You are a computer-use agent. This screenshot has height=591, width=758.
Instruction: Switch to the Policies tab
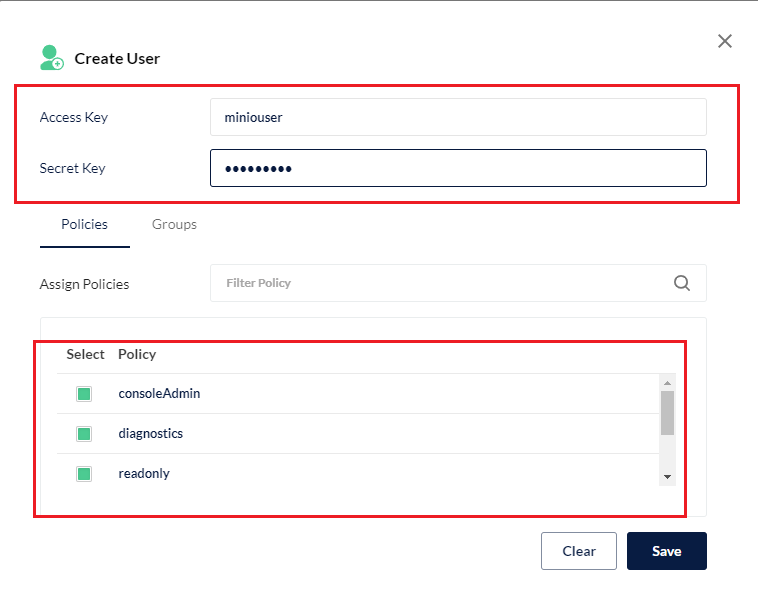pyautogui.click(x=84, y=225)
